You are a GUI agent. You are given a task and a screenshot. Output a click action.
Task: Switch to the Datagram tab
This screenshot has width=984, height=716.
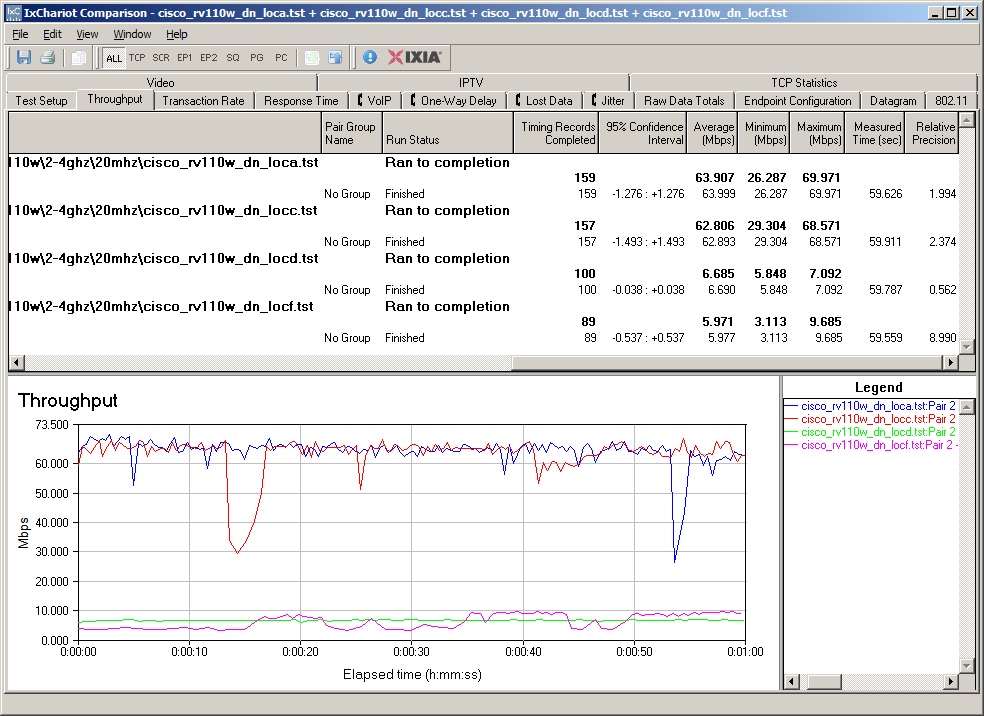pyautogui.click(x=893, y=100)
